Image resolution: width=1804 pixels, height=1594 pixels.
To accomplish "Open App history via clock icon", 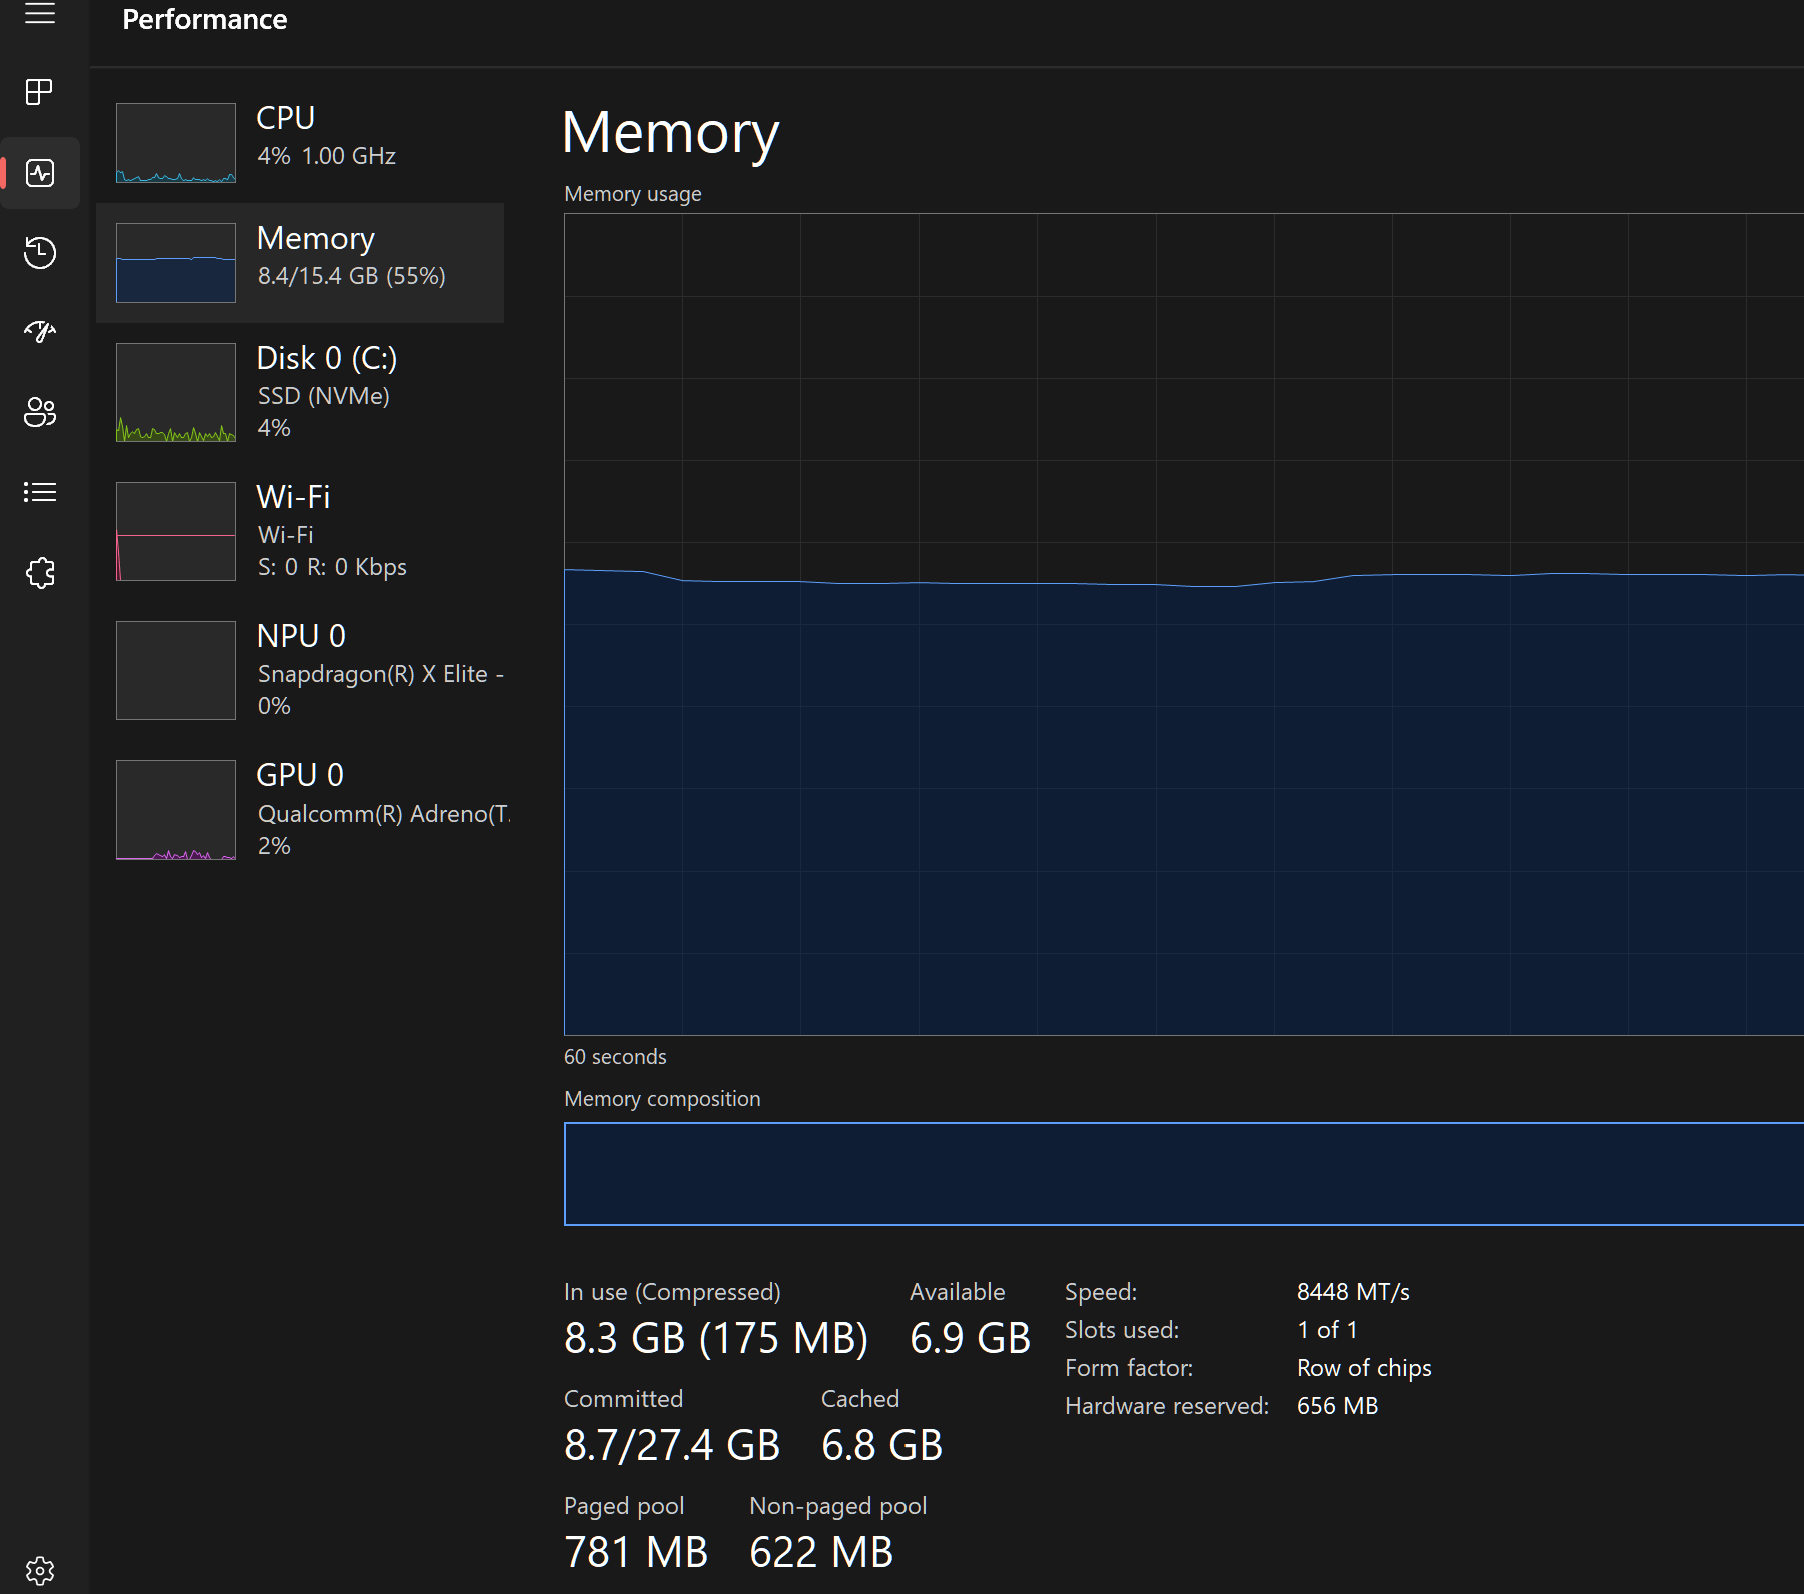I will pyautogui.click(x=40, y=253).
